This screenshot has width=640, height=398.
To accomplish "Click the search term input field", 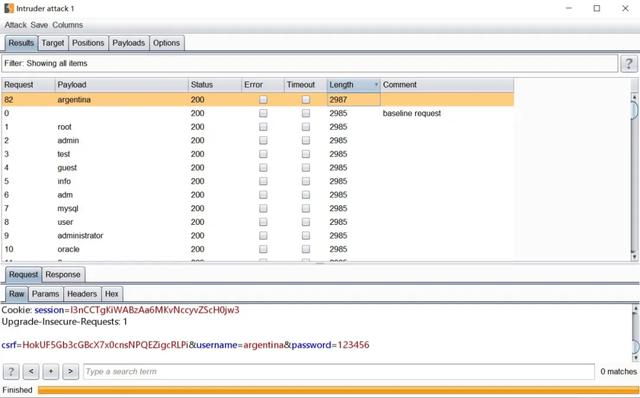I will pos(339,371).
